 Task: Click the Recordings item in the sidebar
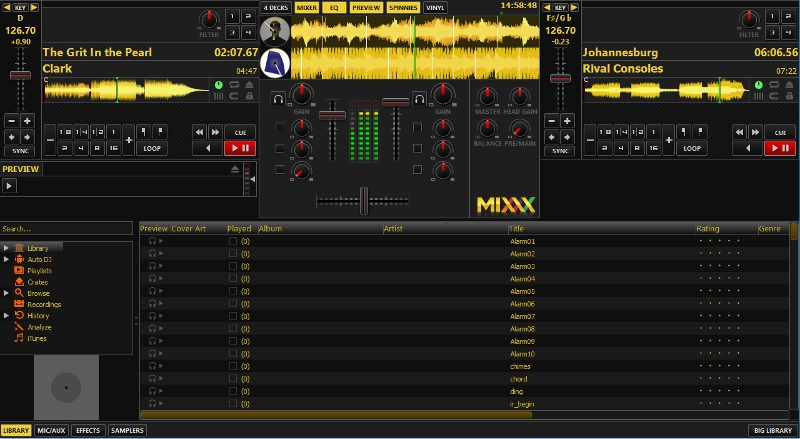44,304
